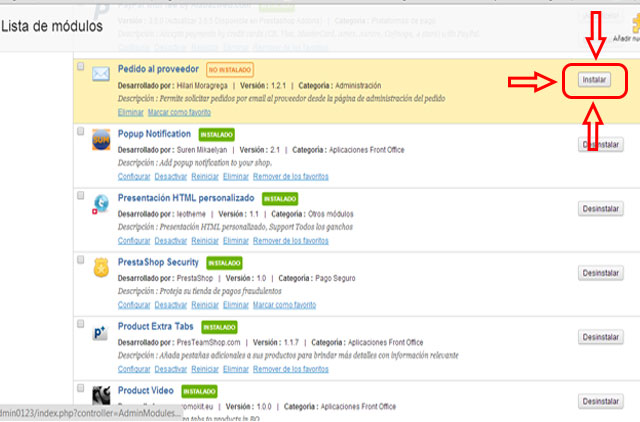Mark PrestaShop Security as favorite
Image resolution: width=640 pixels, height=422 pixels.
click(x=284, y=305)
